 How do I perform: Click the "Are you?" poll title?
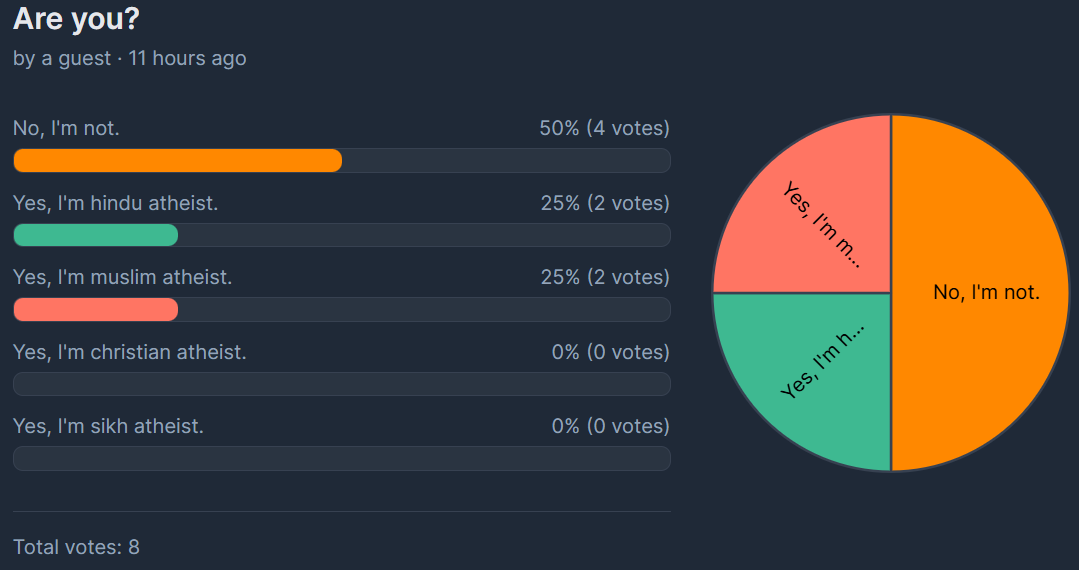76,19
